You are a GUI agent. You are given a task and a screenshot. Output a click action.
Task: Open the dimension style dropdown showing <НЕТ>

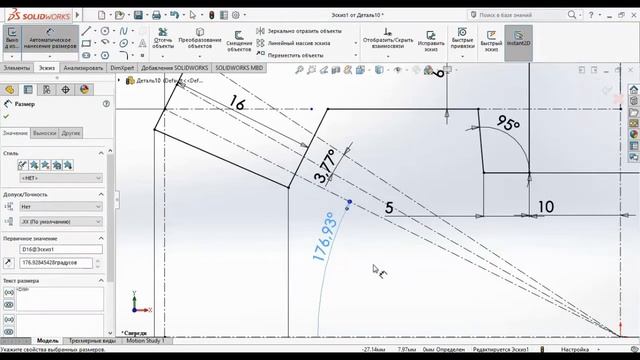pyautogui.click(x=61, y=178)
